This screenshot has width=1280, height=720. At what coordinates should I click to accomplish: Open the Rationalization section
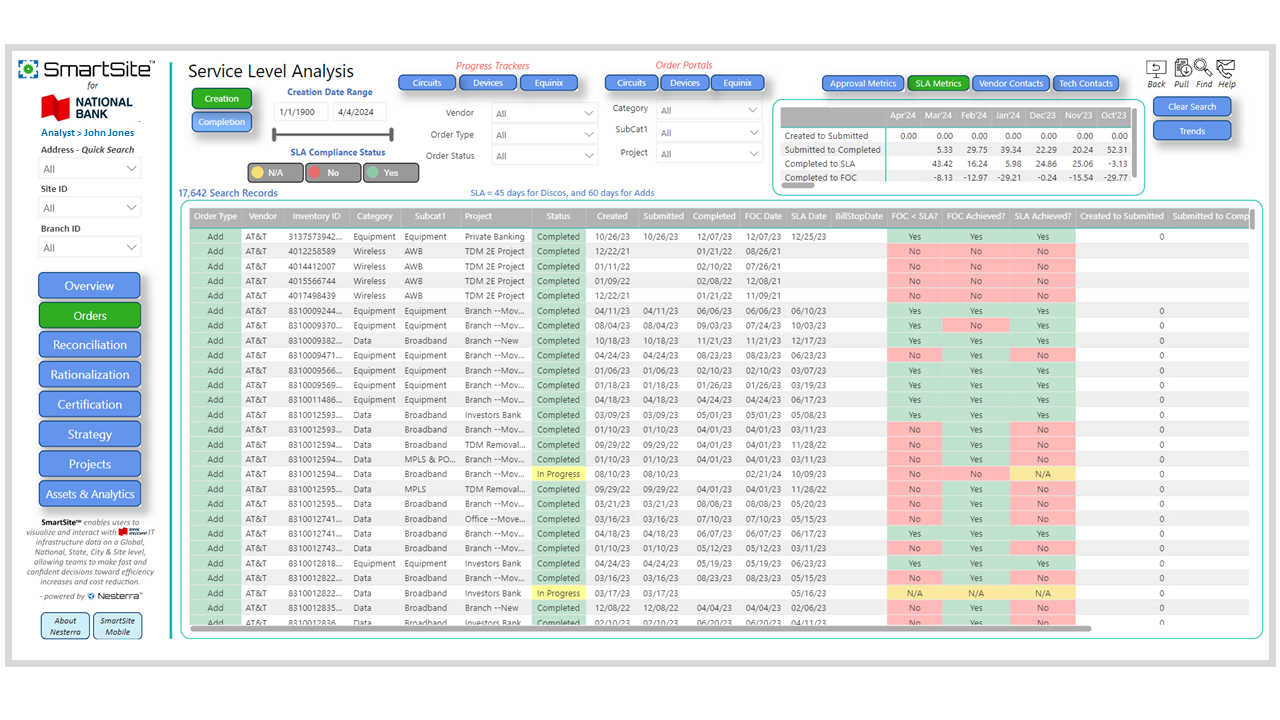point(89,375)
